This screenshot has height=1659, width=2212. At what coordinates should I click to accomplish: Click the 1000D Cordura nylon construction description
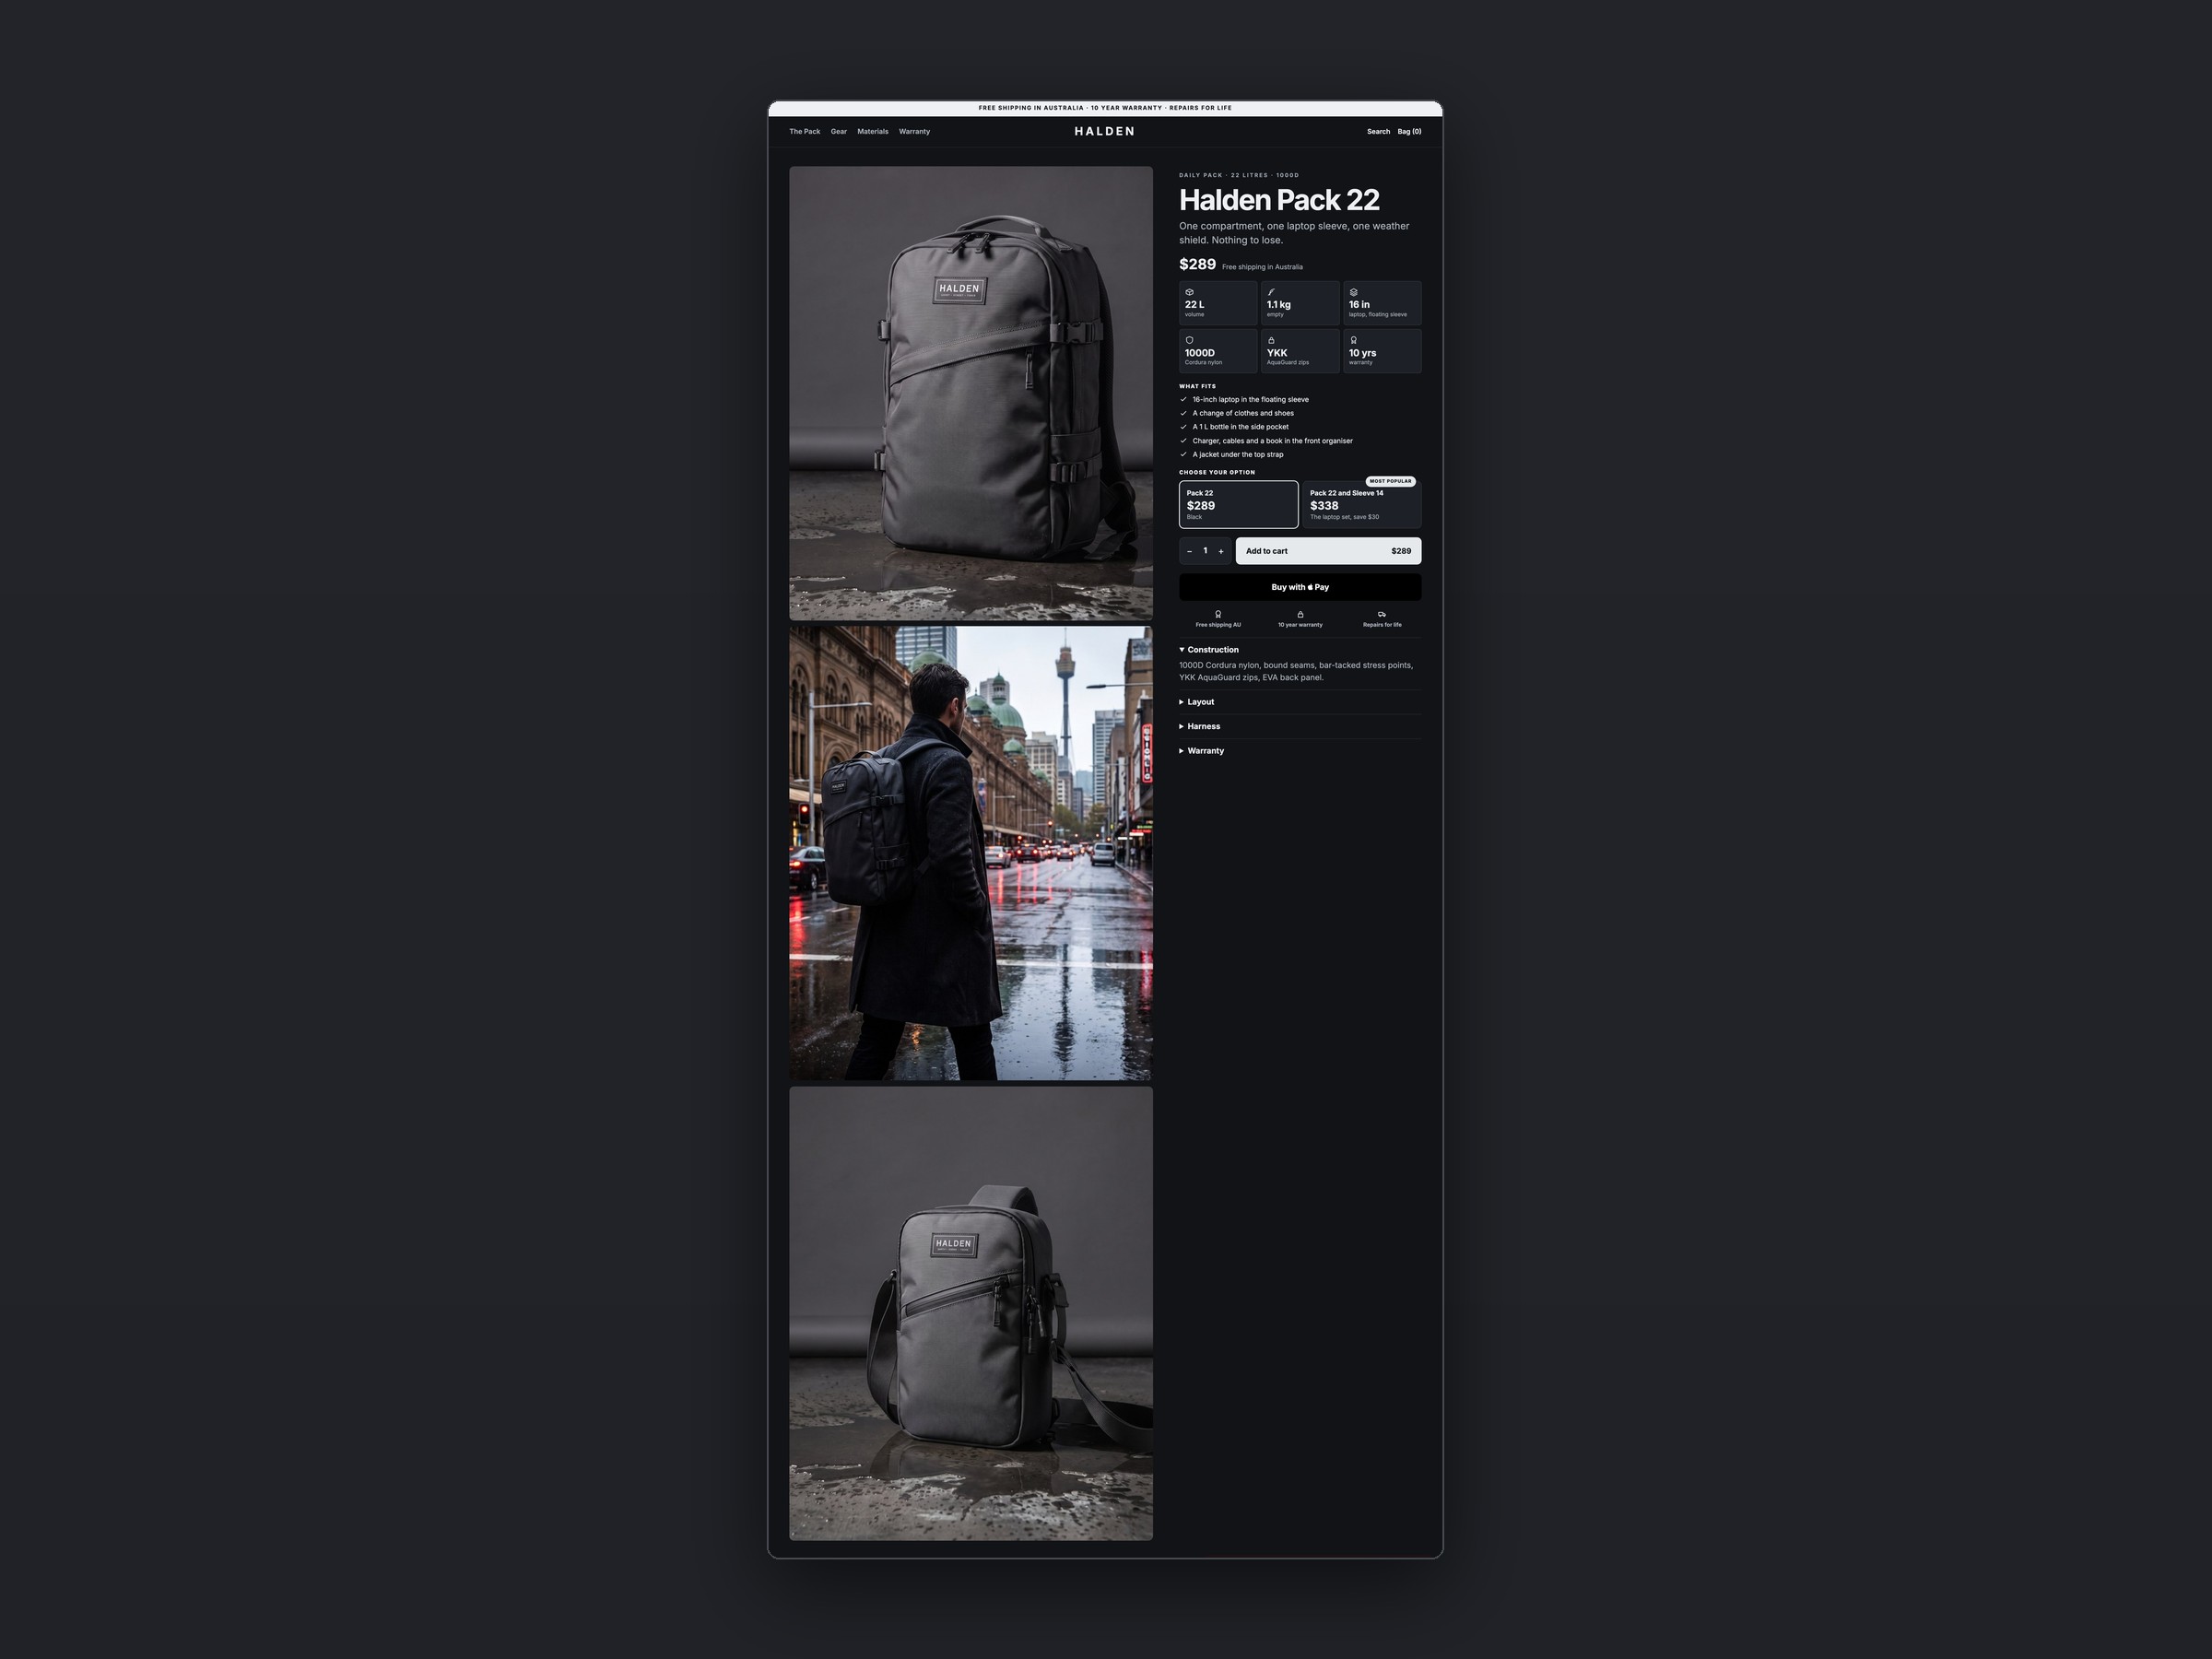[1296, 671]
